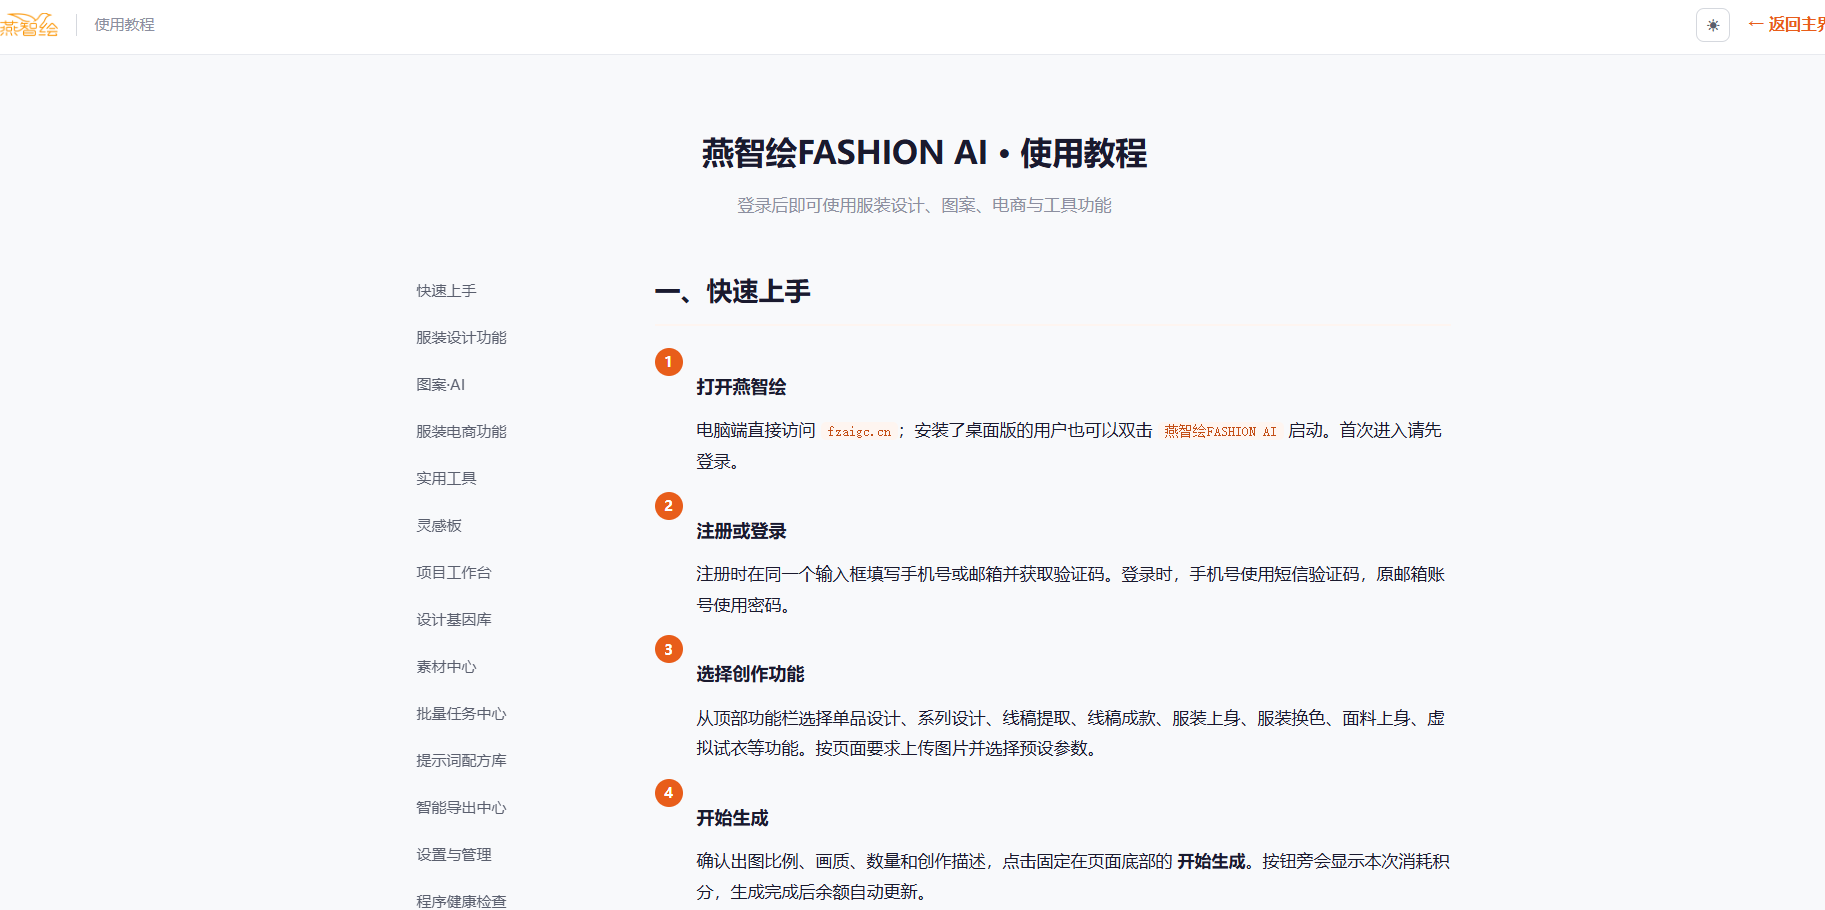Select 实用工具 in the sidebar
The image size is (1825, 910).
click(x=446, y=479)
